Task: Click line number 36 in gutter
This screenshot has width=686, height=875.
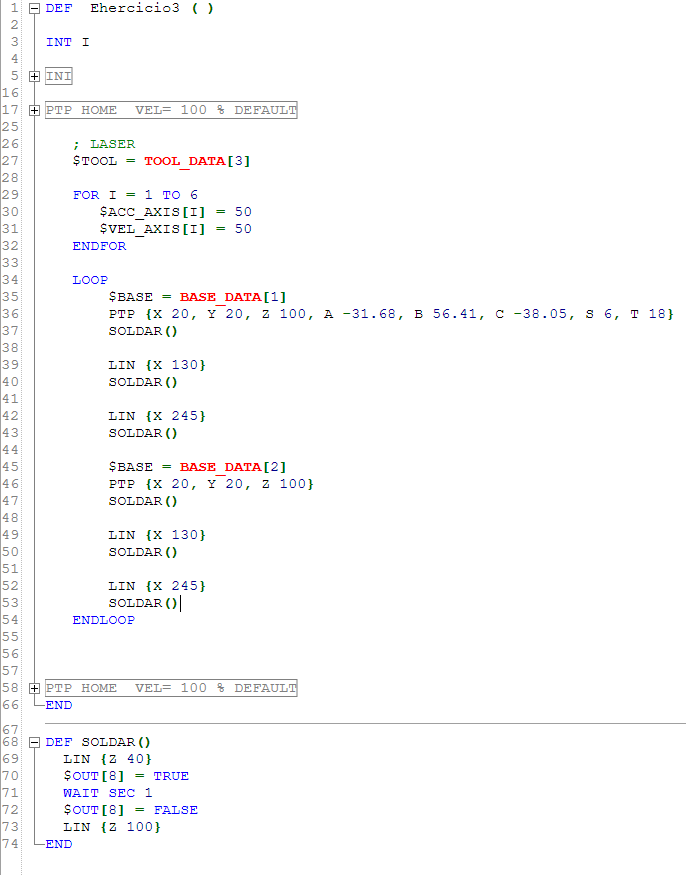Action: click(x=10, y=314)
